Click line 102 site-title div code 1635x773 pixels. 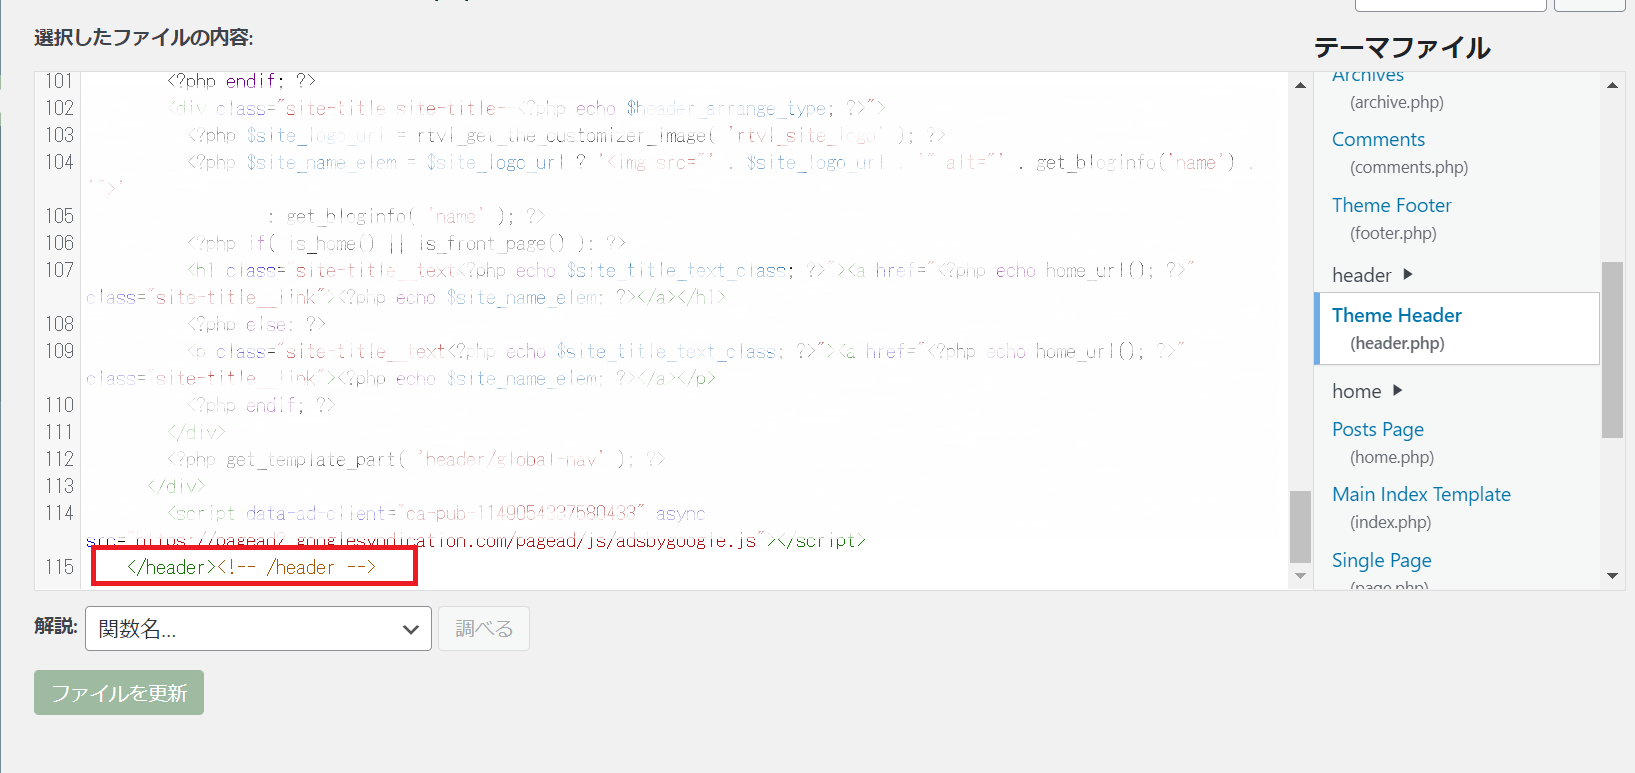click(526, 108)
